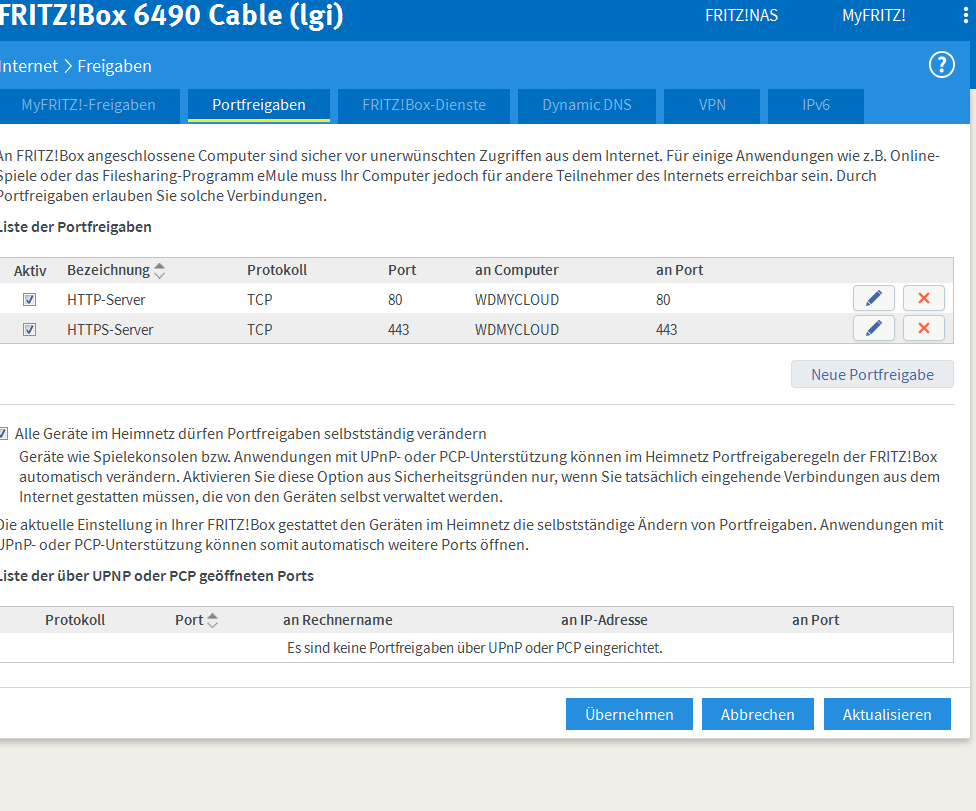The height and width of the screenshot is (811, 976).
Task: Delete the HTTP-Server port forwarding rule
Action: [x=924, y=298]
